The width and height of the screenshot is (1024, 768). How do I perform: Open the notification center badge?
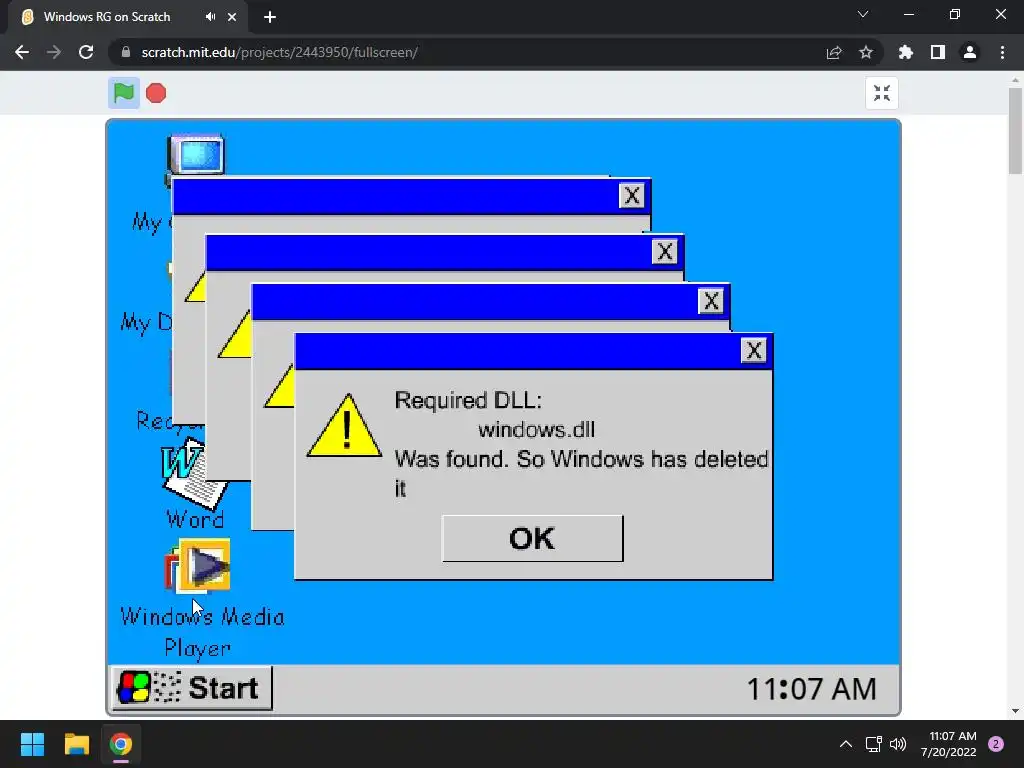[996, 744]
